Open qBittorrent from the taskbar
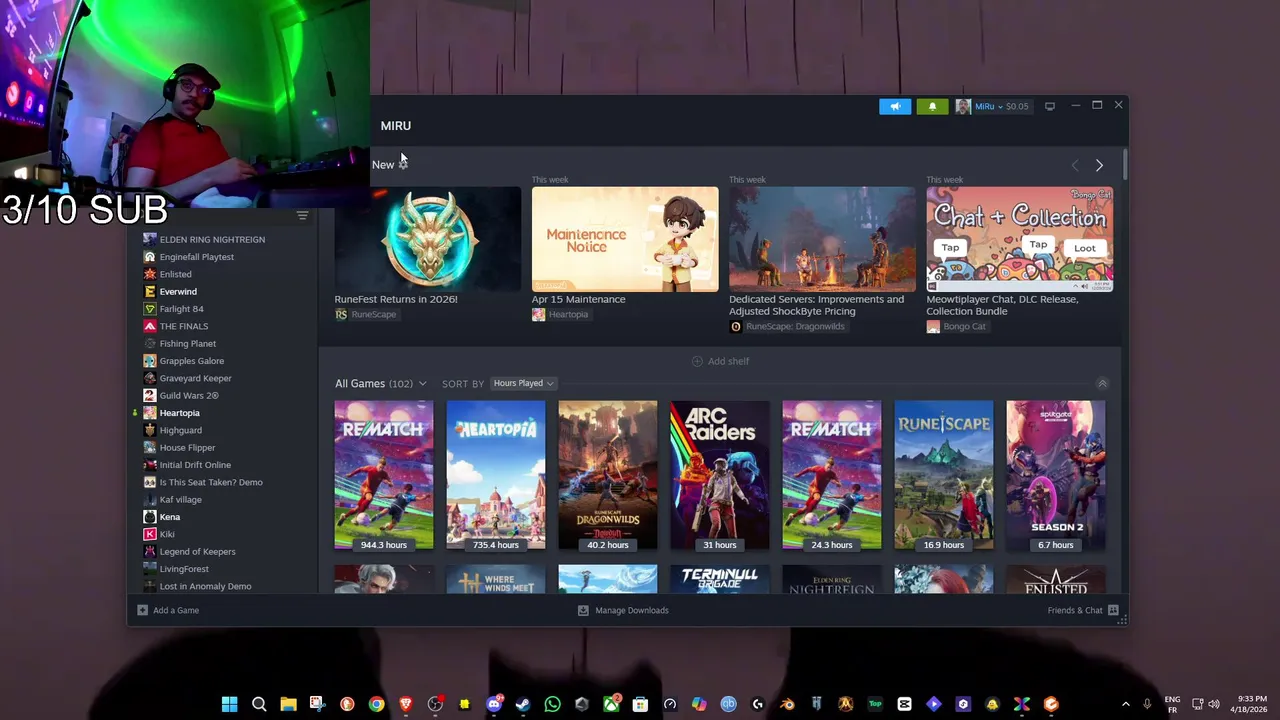The height and width of the screenshot is (720, 1280). pos(728,704)
